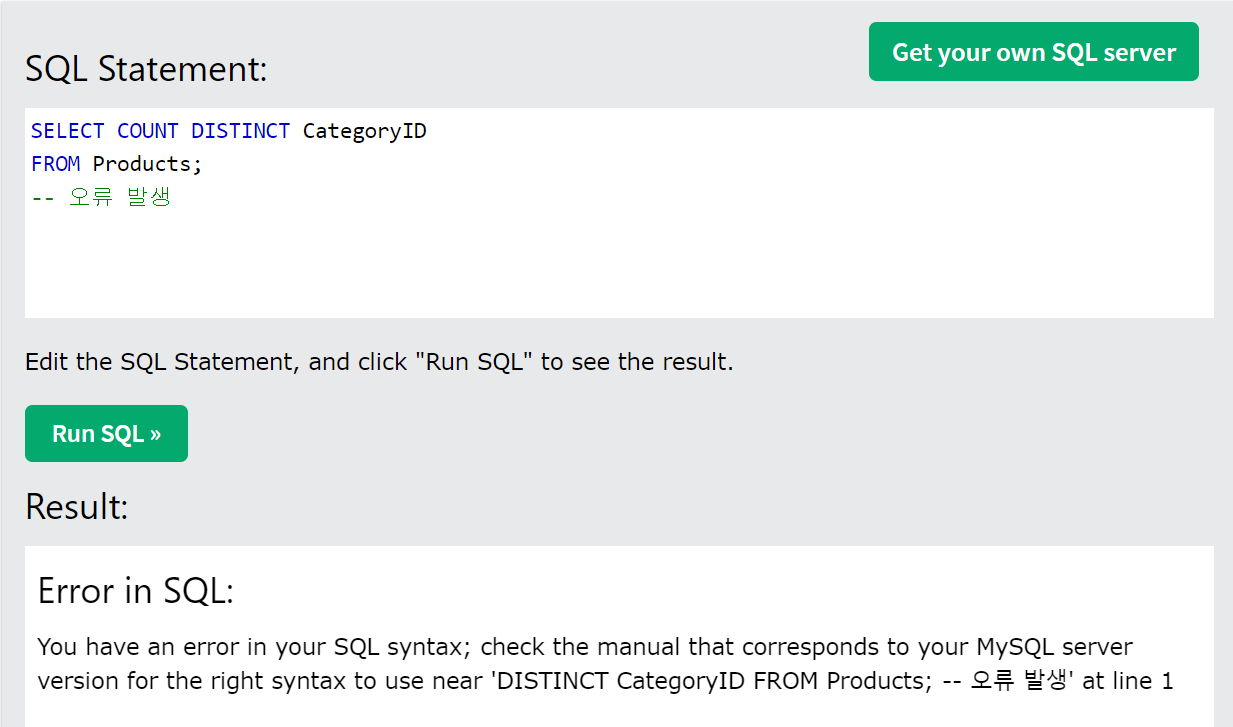Click the Run SQL button
This screenshot has width=1233, height=727.
click(106, 433)
